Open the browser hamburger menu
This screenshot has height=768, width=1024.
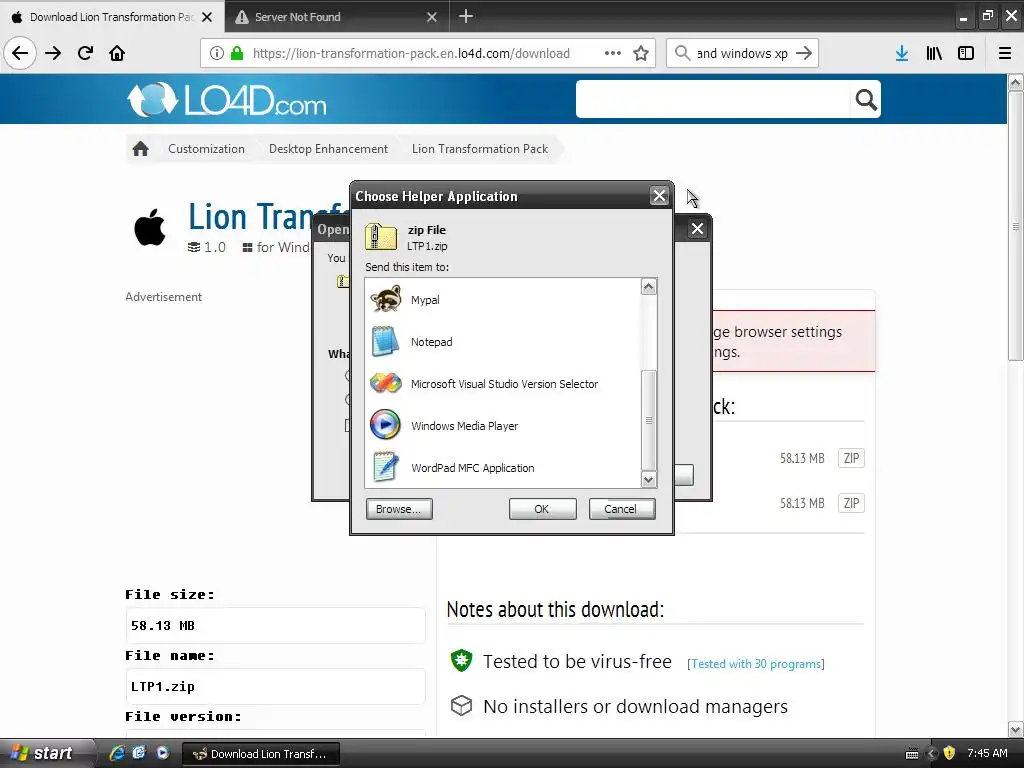1005,54
